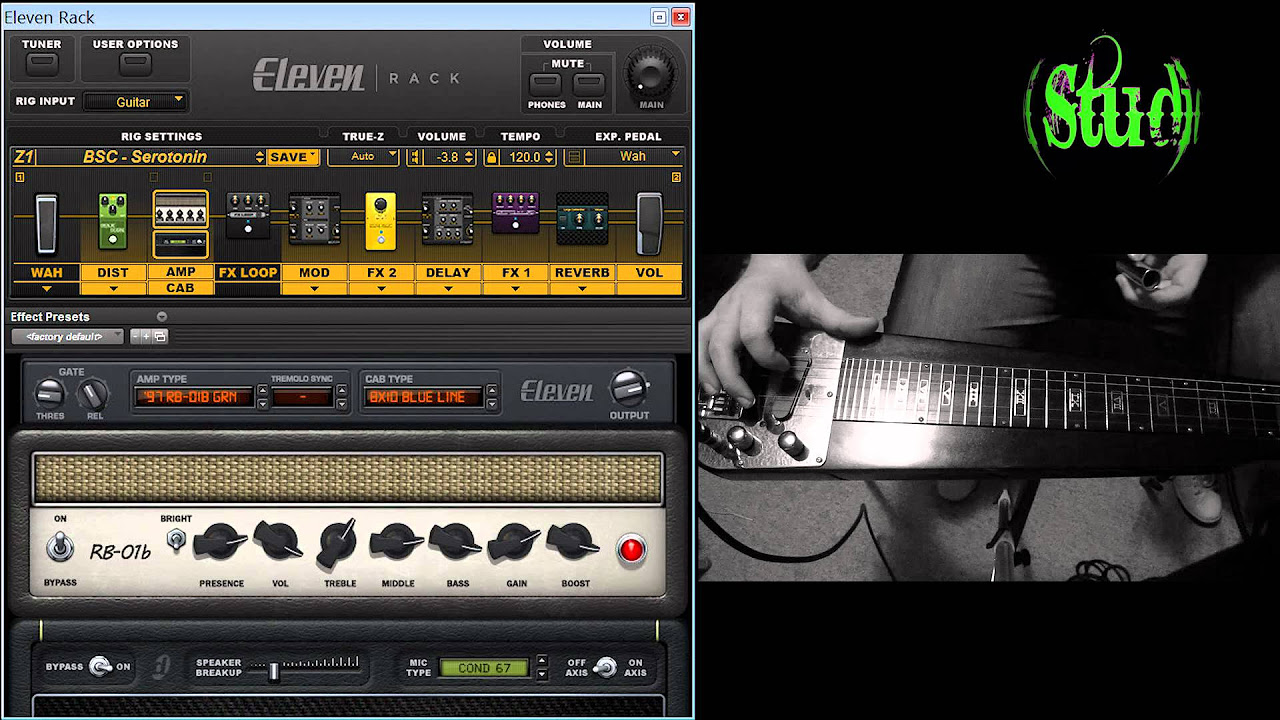Viewport: 1280px width, 720px height.
Task: Select the amp head thumbnail in the chain
Action: click(x=180, y=210)
